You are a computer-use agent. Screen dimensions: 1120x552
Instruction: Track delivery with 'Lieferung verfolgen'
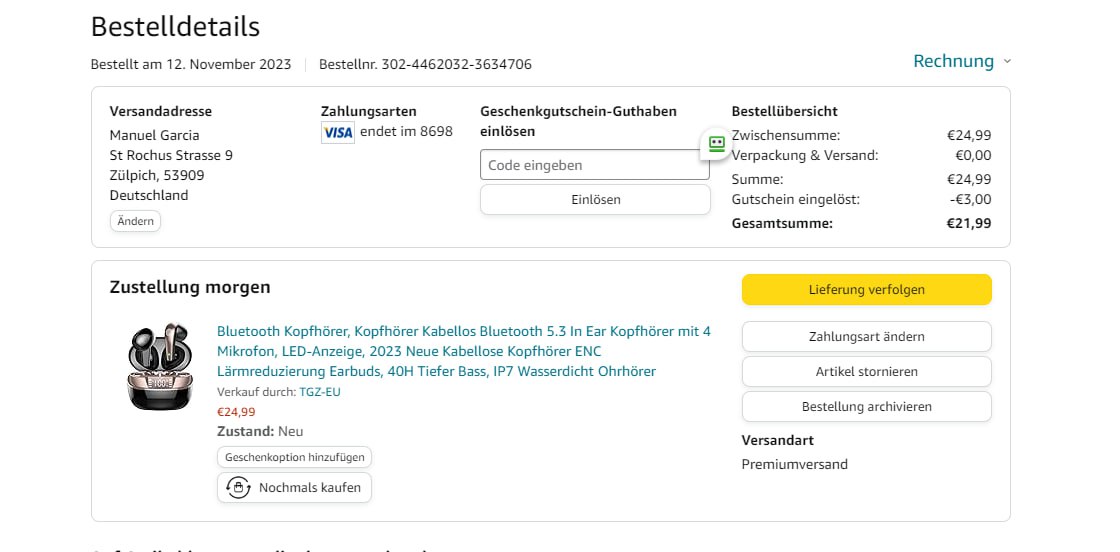[866, 290]
